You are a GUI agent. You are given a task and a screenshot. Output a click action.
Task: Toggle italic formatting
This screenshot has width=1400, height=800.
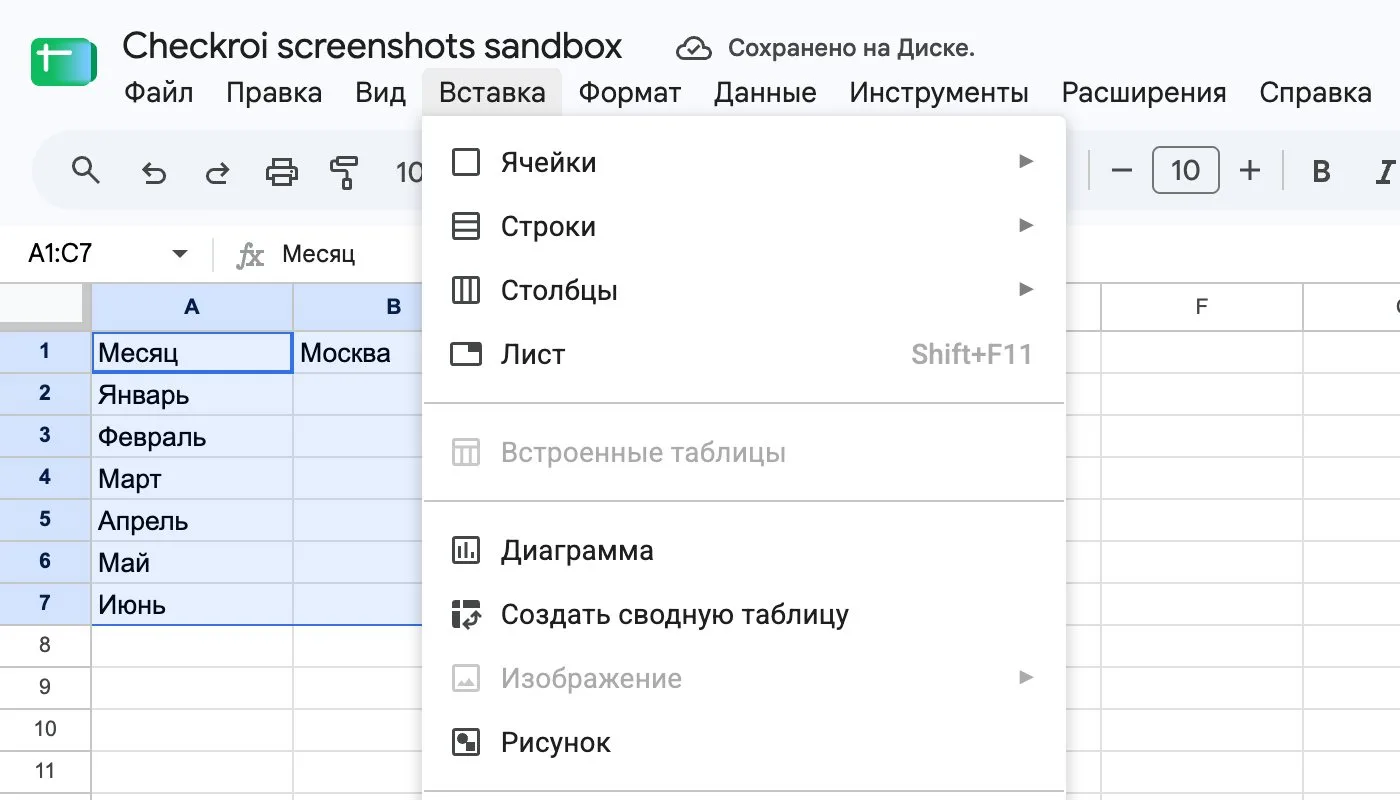(1385, 172)
